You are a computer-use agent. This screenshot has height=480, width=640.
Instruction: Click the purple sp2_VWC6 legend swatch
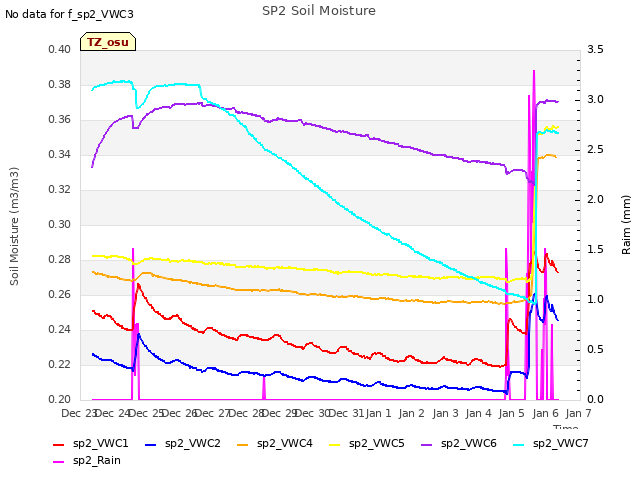click(427, 444)
